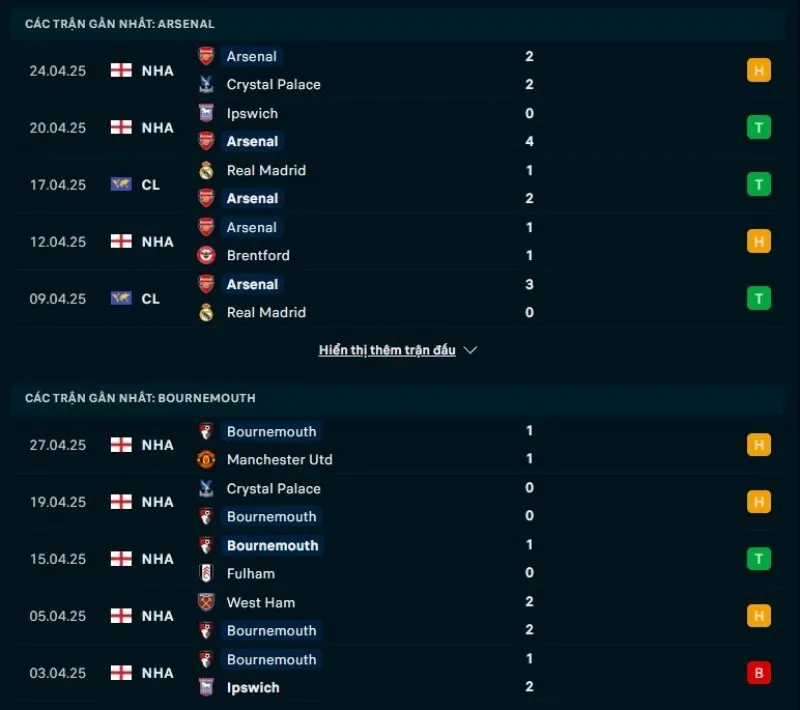
Task: Open the 15.04.25 Bournemouth vs Fulham match date
Action: [58, 559]
